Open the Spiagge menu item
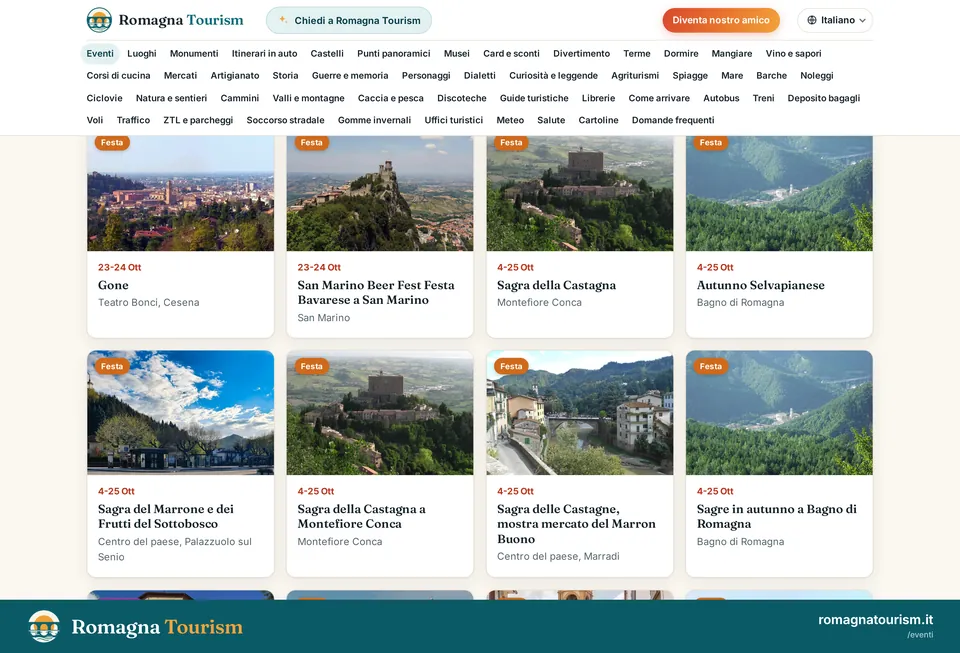 coord(690,76)
